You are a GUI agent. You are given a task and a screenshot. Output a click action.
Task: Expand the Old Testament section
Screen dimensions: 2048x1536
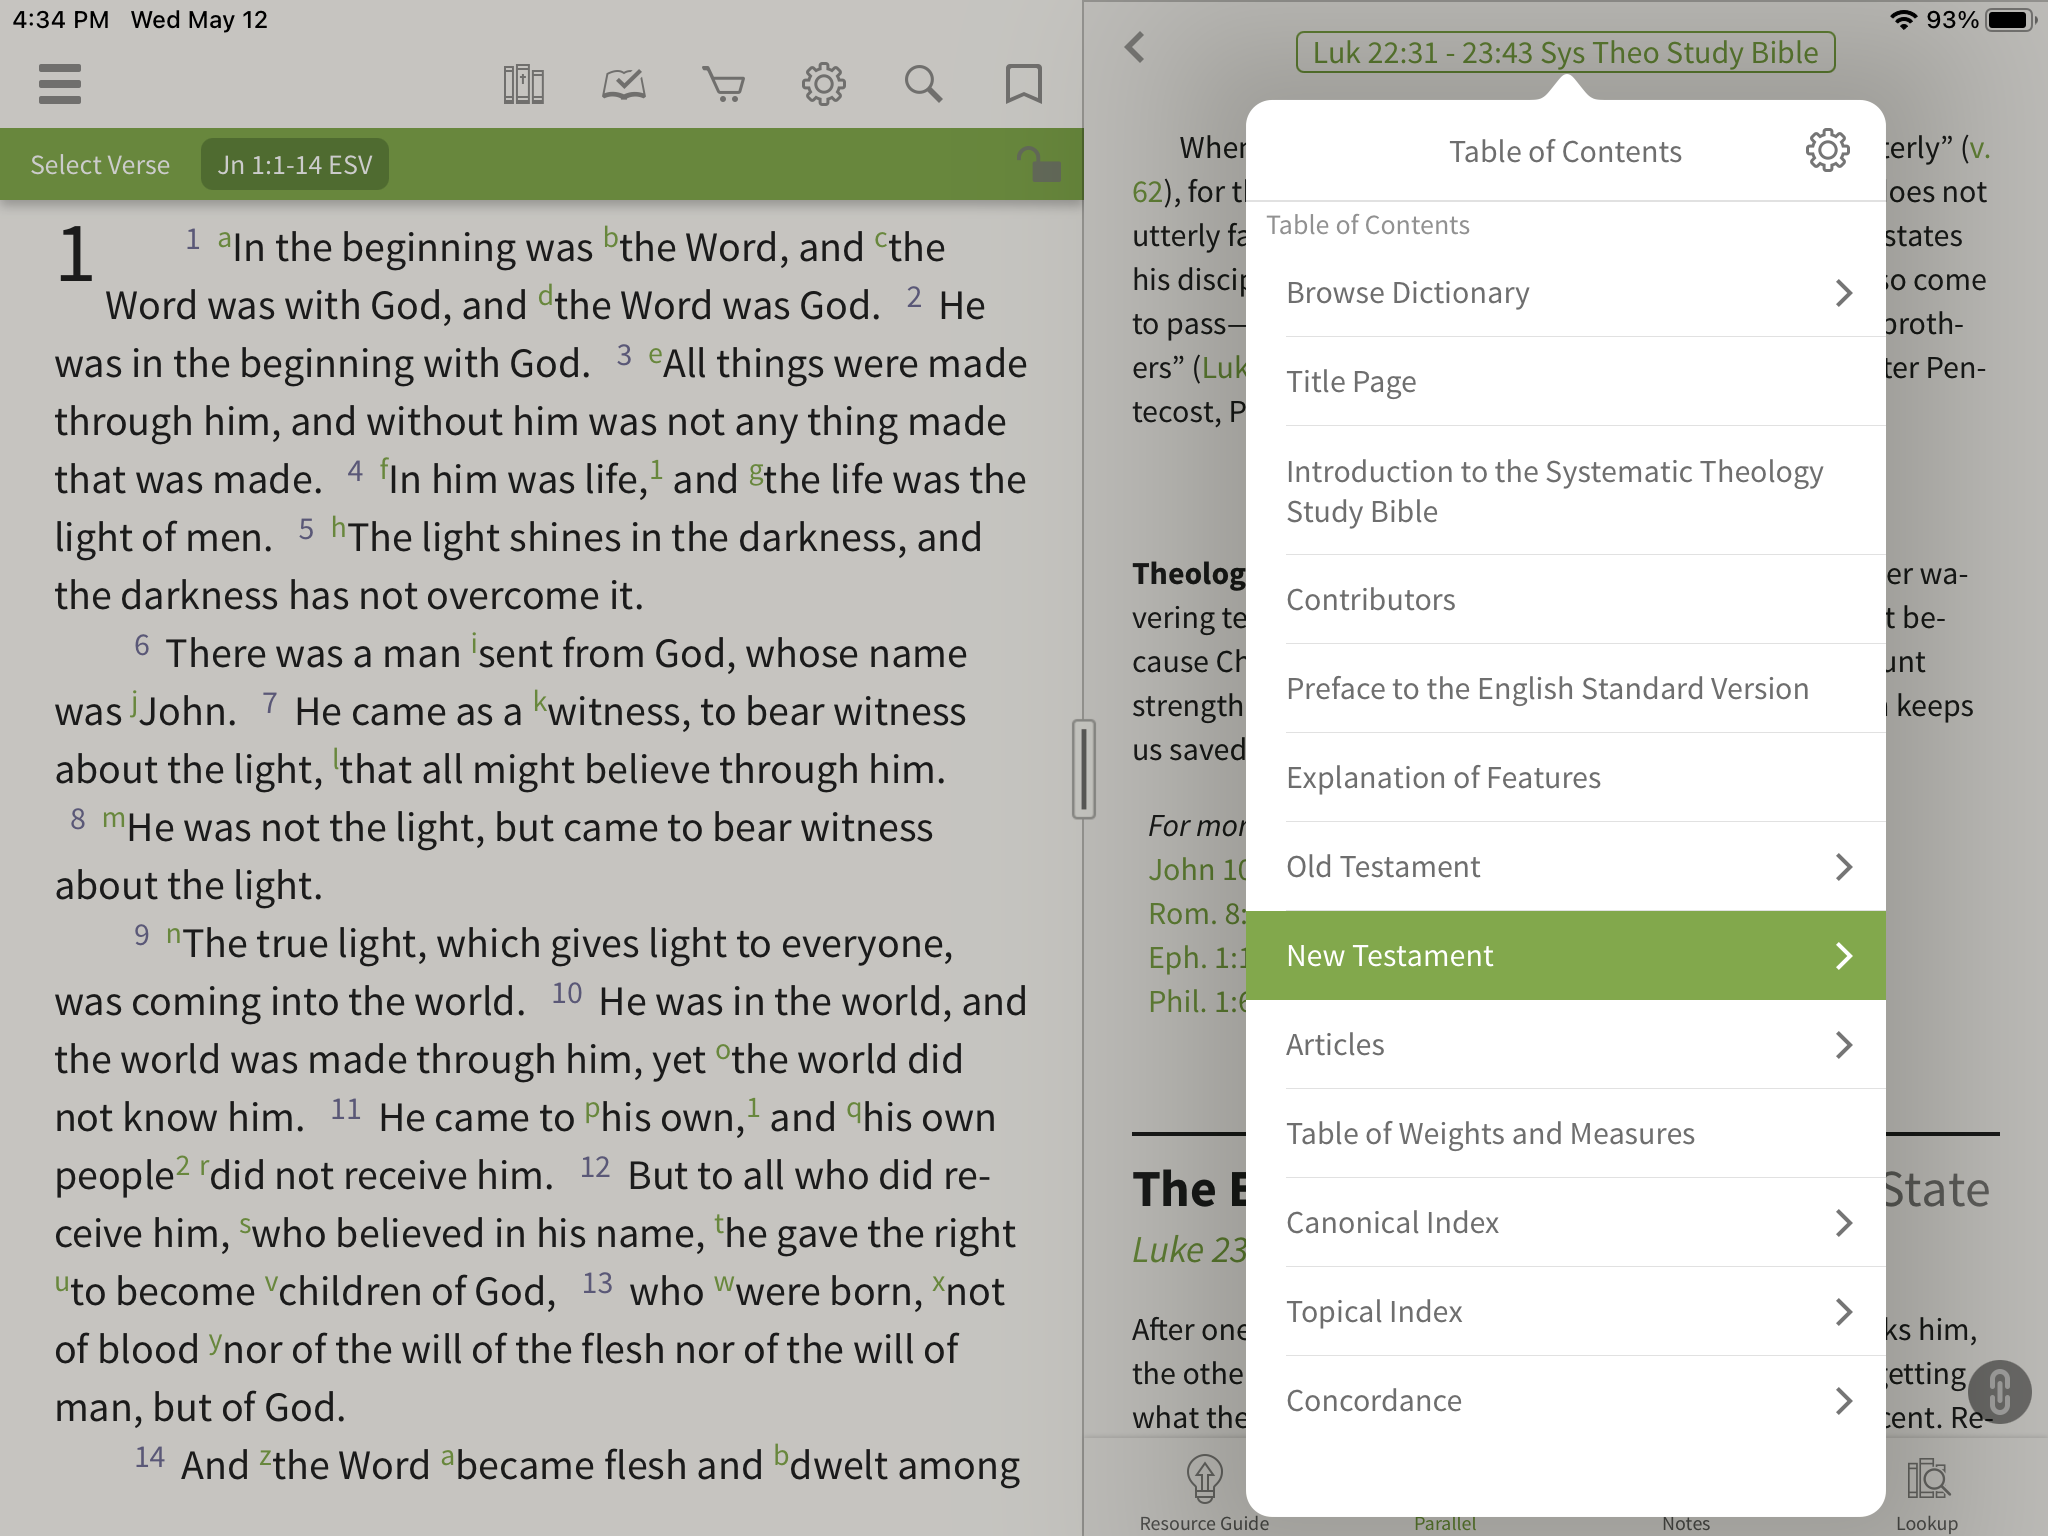(x=1566, y=866)
